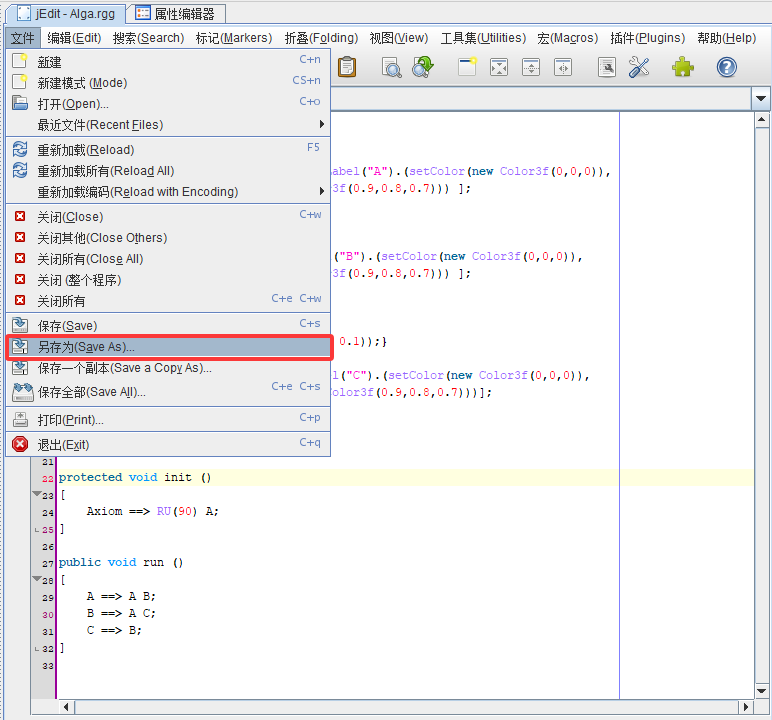Choose 关闭所有 with C+e C+w shortcut
772x720 pixels.
(x=169, y=300)
